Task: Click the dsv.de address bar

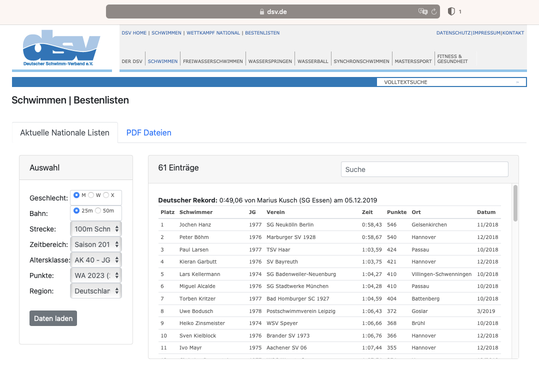Action: coord(273,12)
